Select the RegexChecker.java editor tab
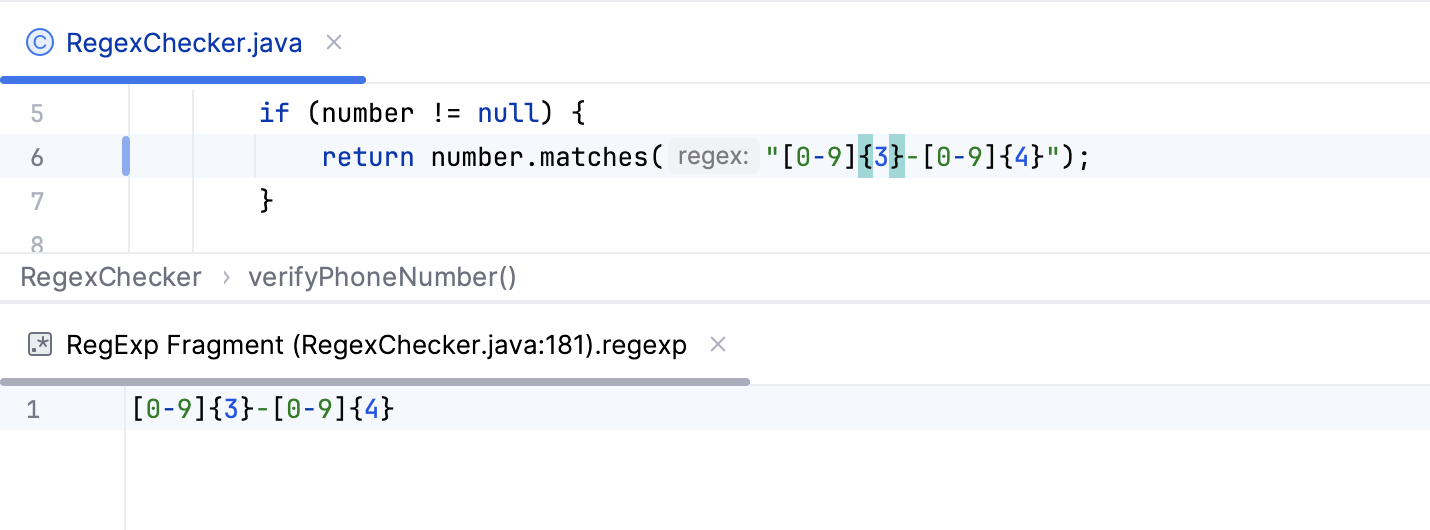This screenshot has height=530, width=1430. tap(184, 43)
